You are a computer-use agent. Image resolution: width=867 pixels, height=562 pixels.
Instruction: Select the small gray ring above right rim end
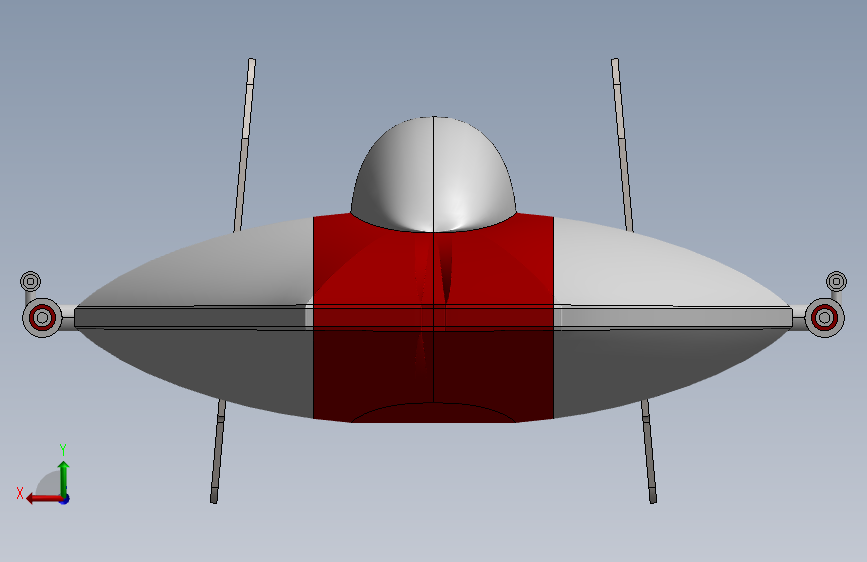pos(836,282)
